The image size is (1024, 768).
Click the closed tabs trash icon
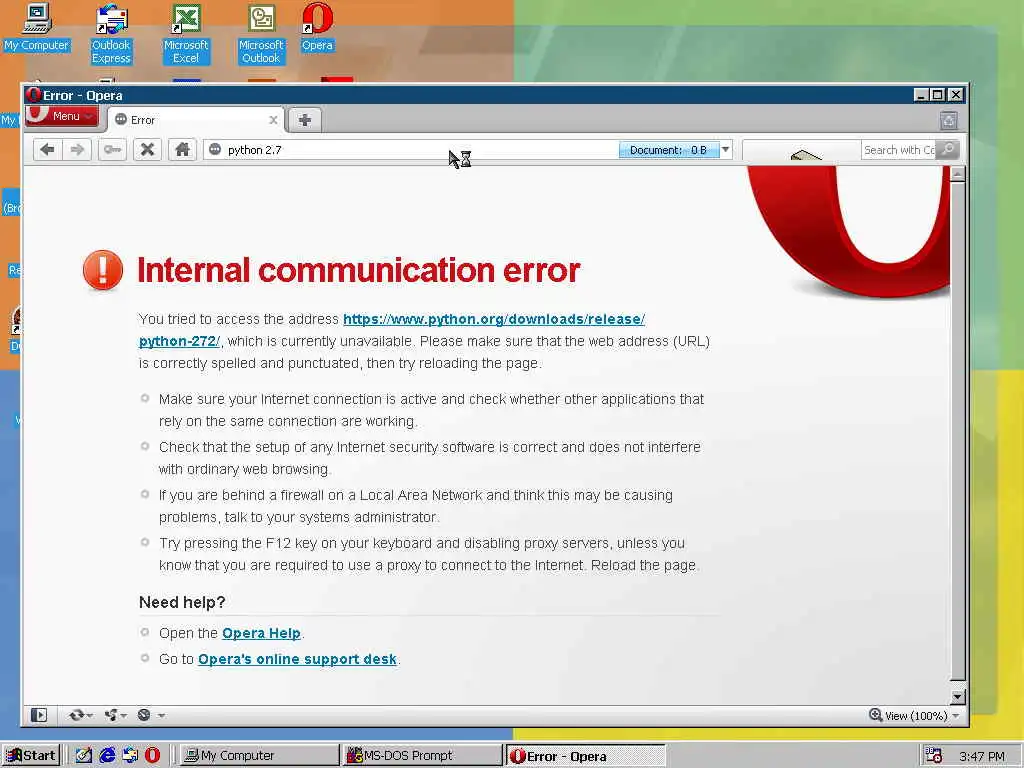949,120
